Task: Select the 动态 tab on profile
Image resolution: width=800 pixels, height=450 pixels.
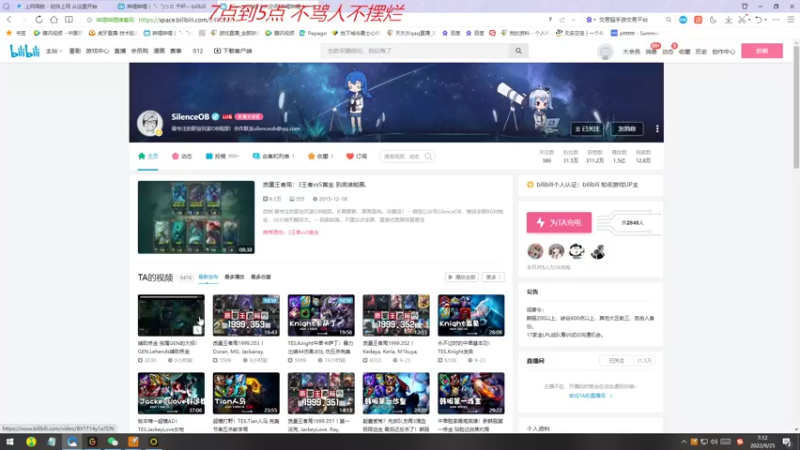Action: pyautogui.click(x=182, y=156)
